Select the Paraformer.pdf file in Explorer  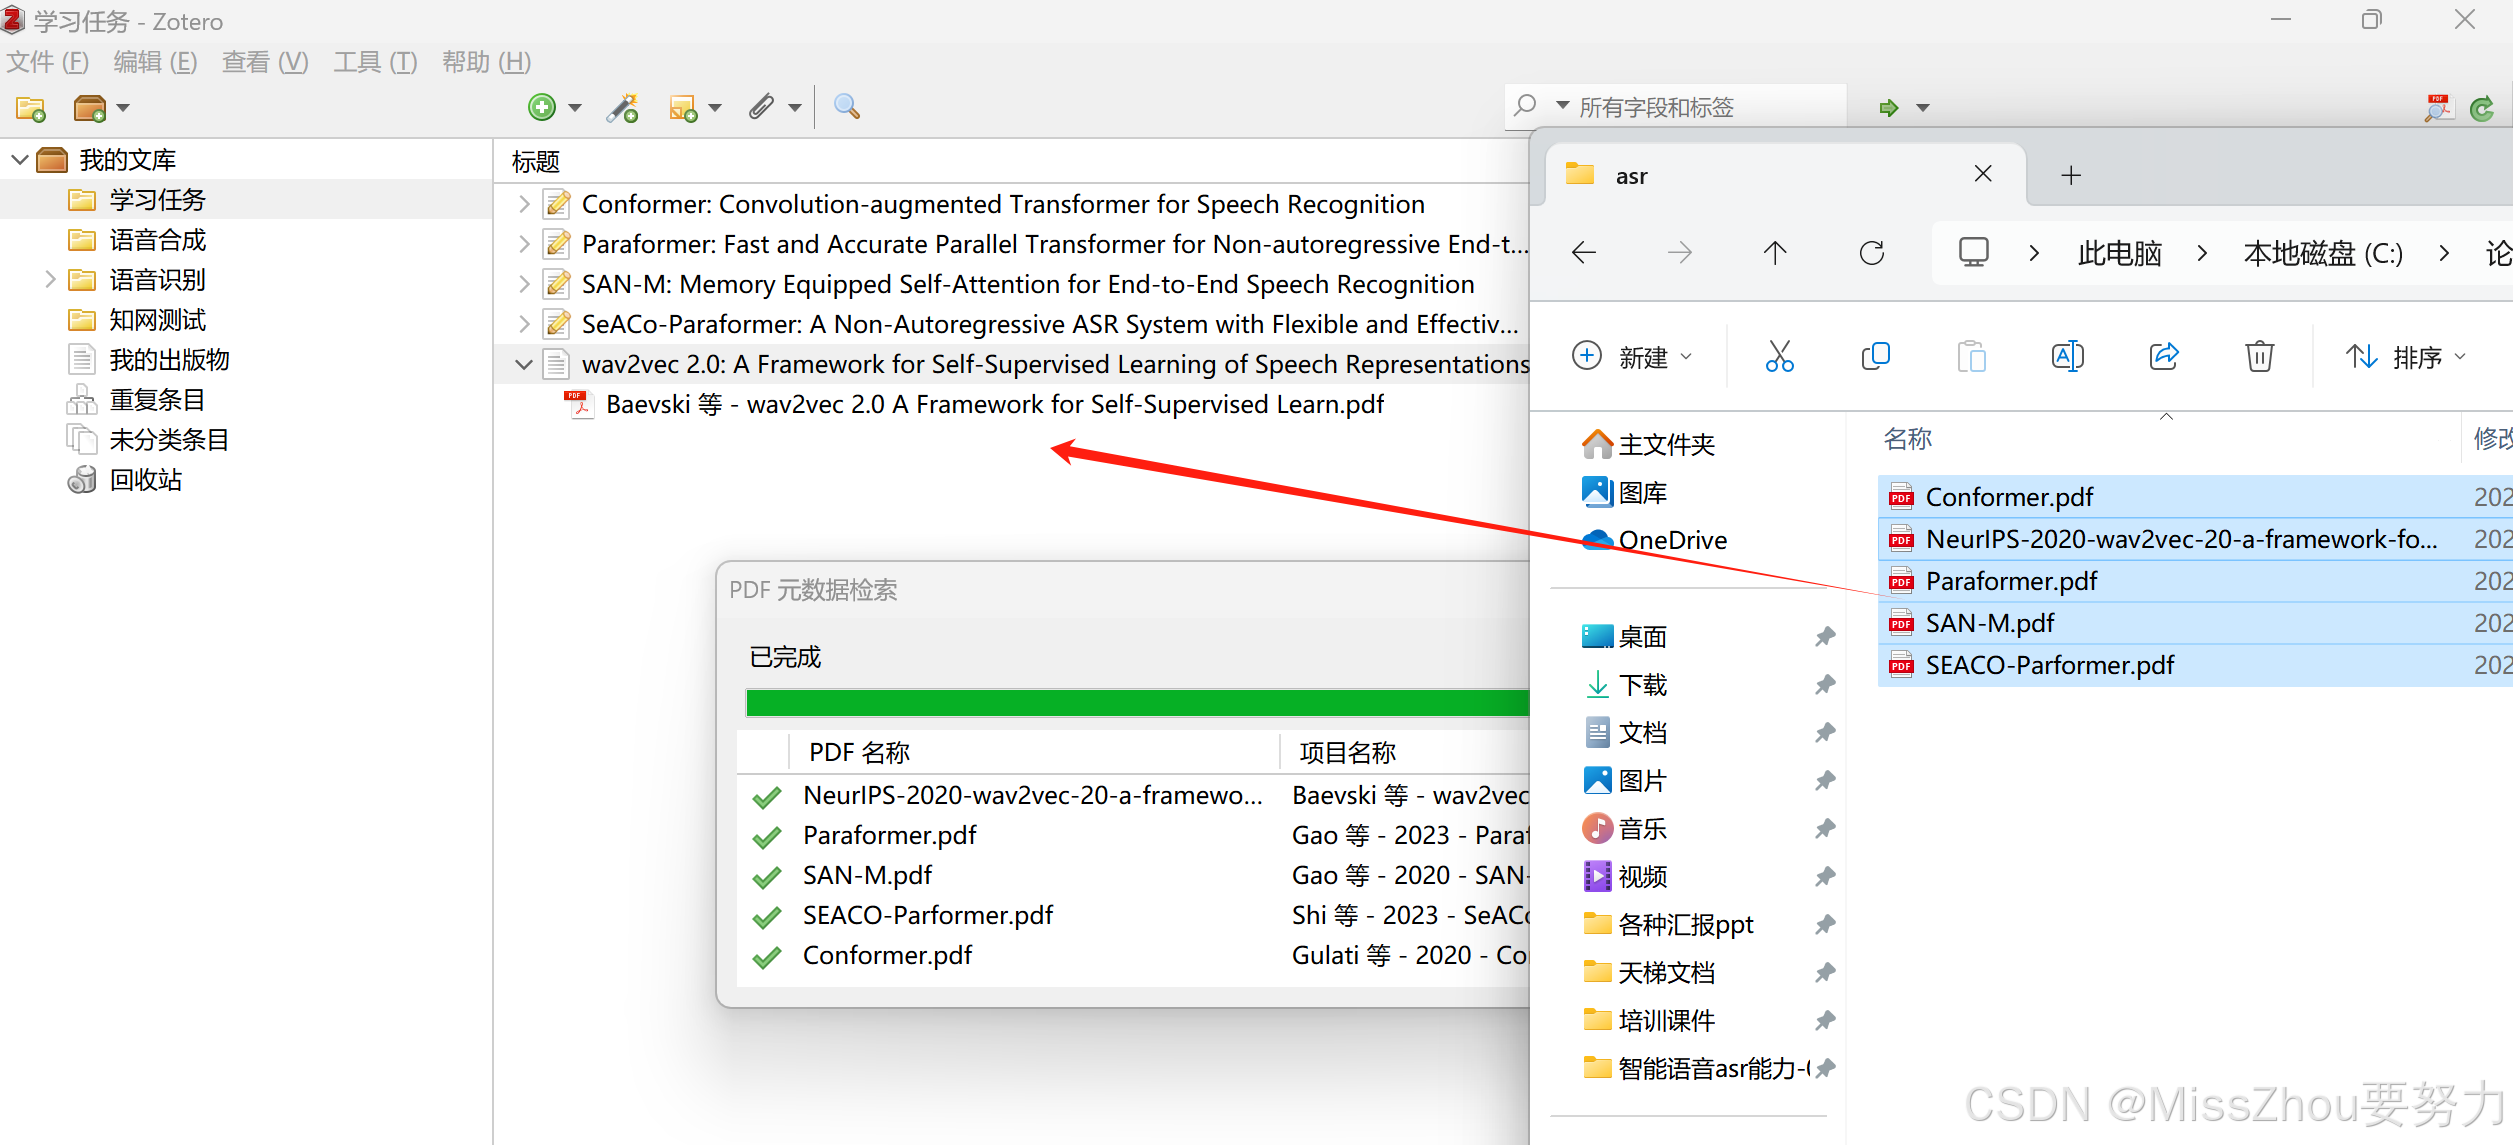[2010, 581]
